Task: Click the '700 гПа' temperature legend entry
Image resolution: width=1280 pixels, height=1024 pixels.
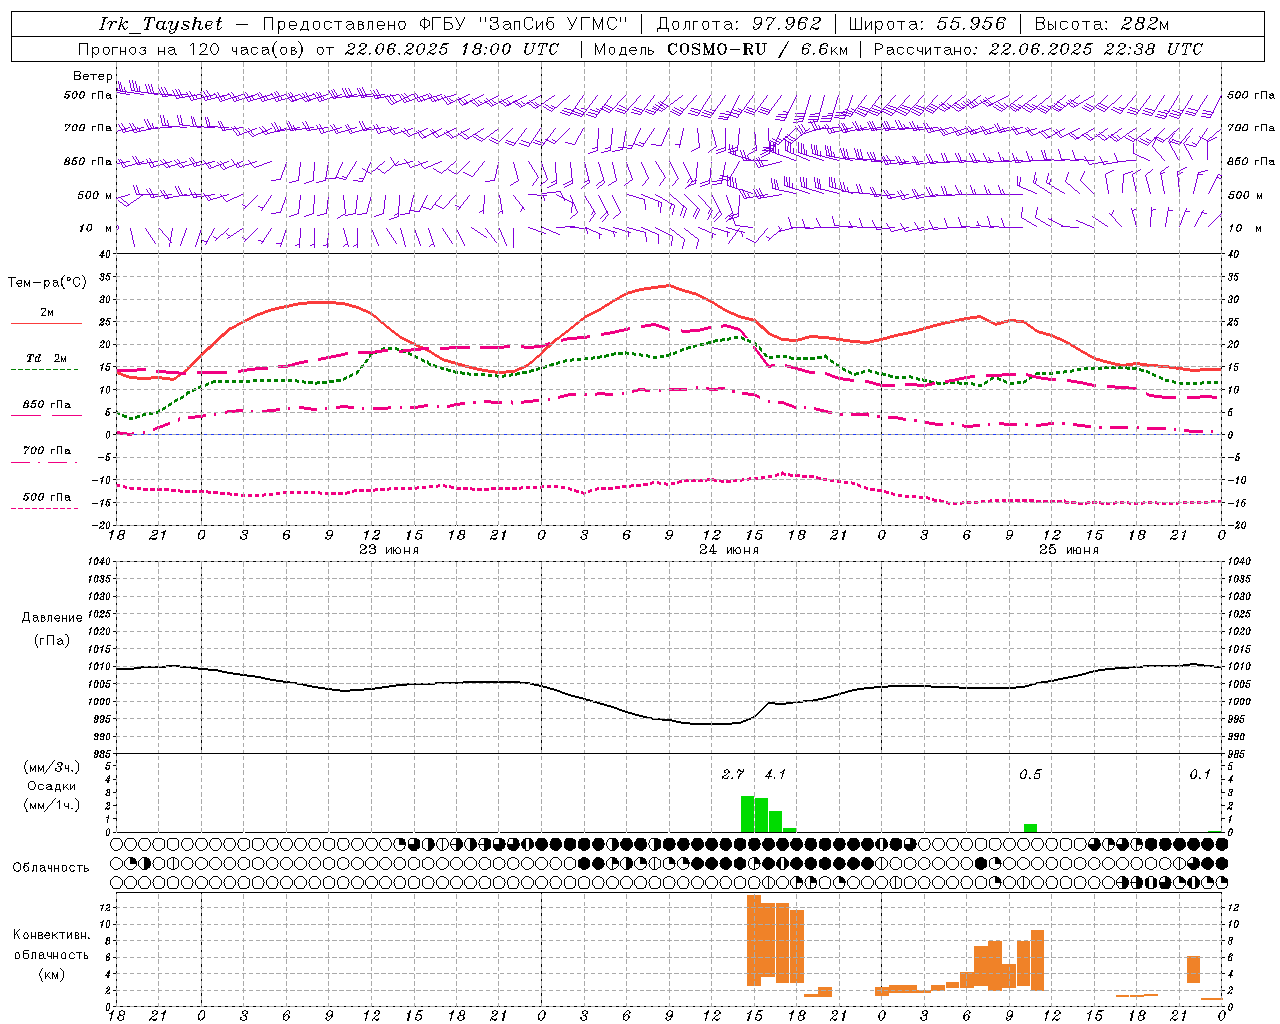Action: click(46, 451)
